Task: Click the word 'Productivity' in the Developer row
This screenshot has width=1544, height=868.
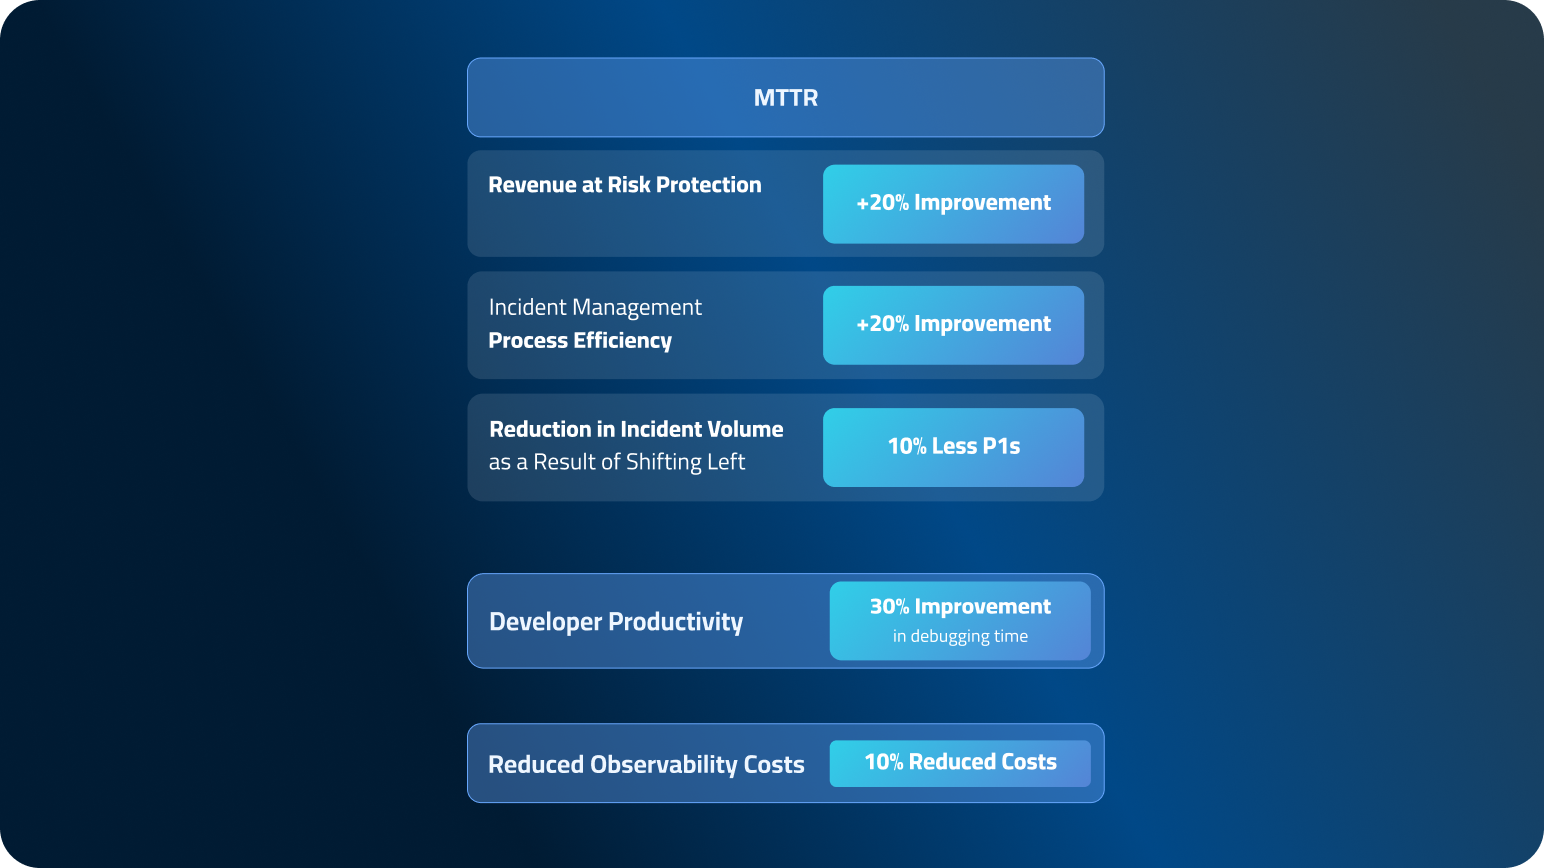Action: 676,622
